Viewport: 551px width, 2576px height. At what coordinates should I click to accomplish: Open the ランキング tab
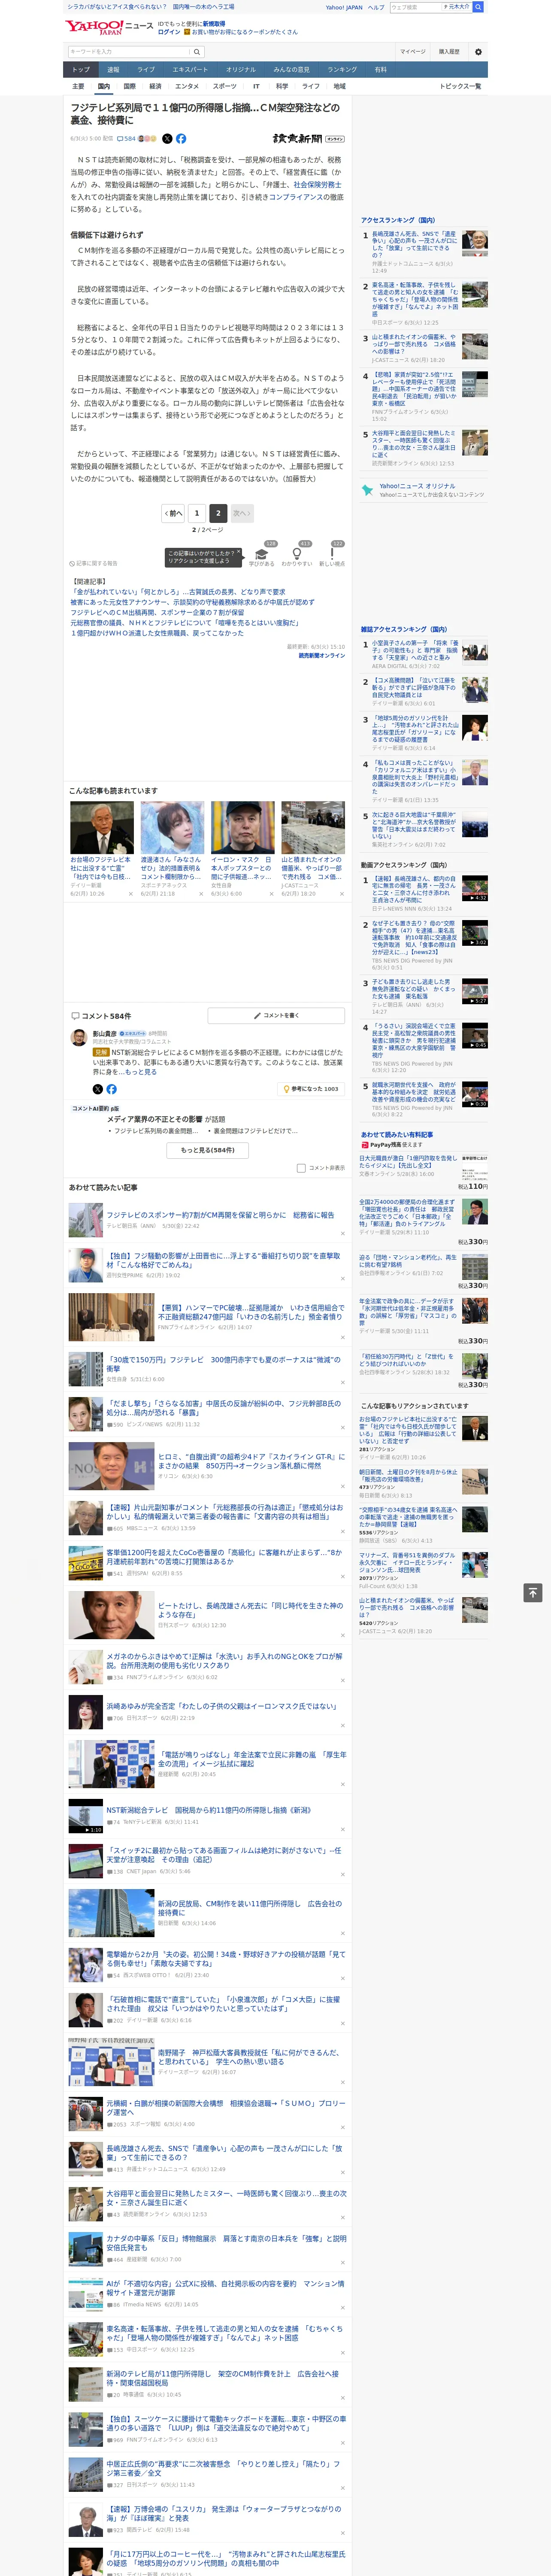342,70
